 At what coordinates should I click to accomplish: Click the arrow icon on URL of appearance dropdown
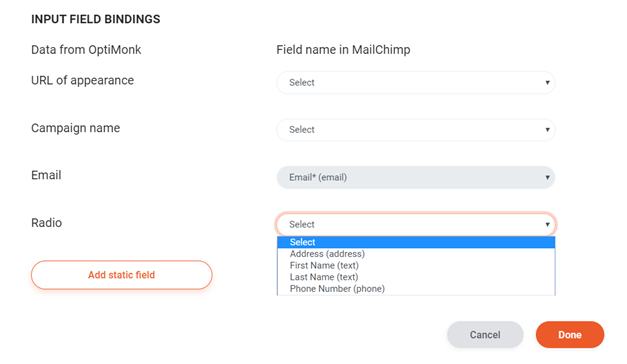(547, 82)
